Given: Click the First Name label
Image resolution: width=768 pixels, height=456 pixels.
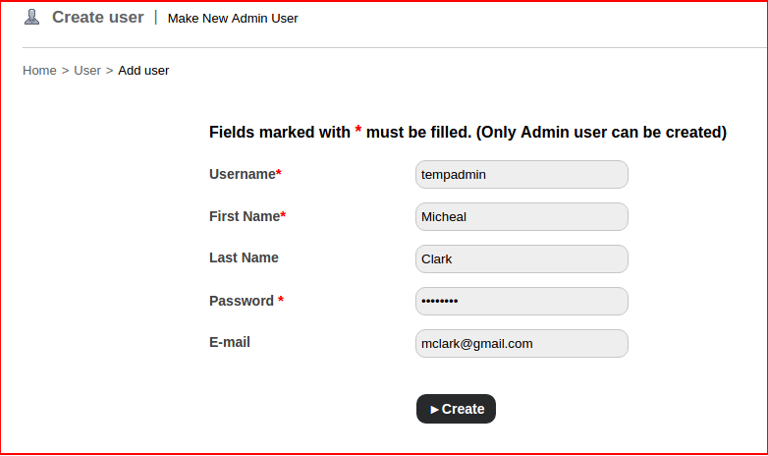Looking at the screenshot, I should [x=244, y=216].
